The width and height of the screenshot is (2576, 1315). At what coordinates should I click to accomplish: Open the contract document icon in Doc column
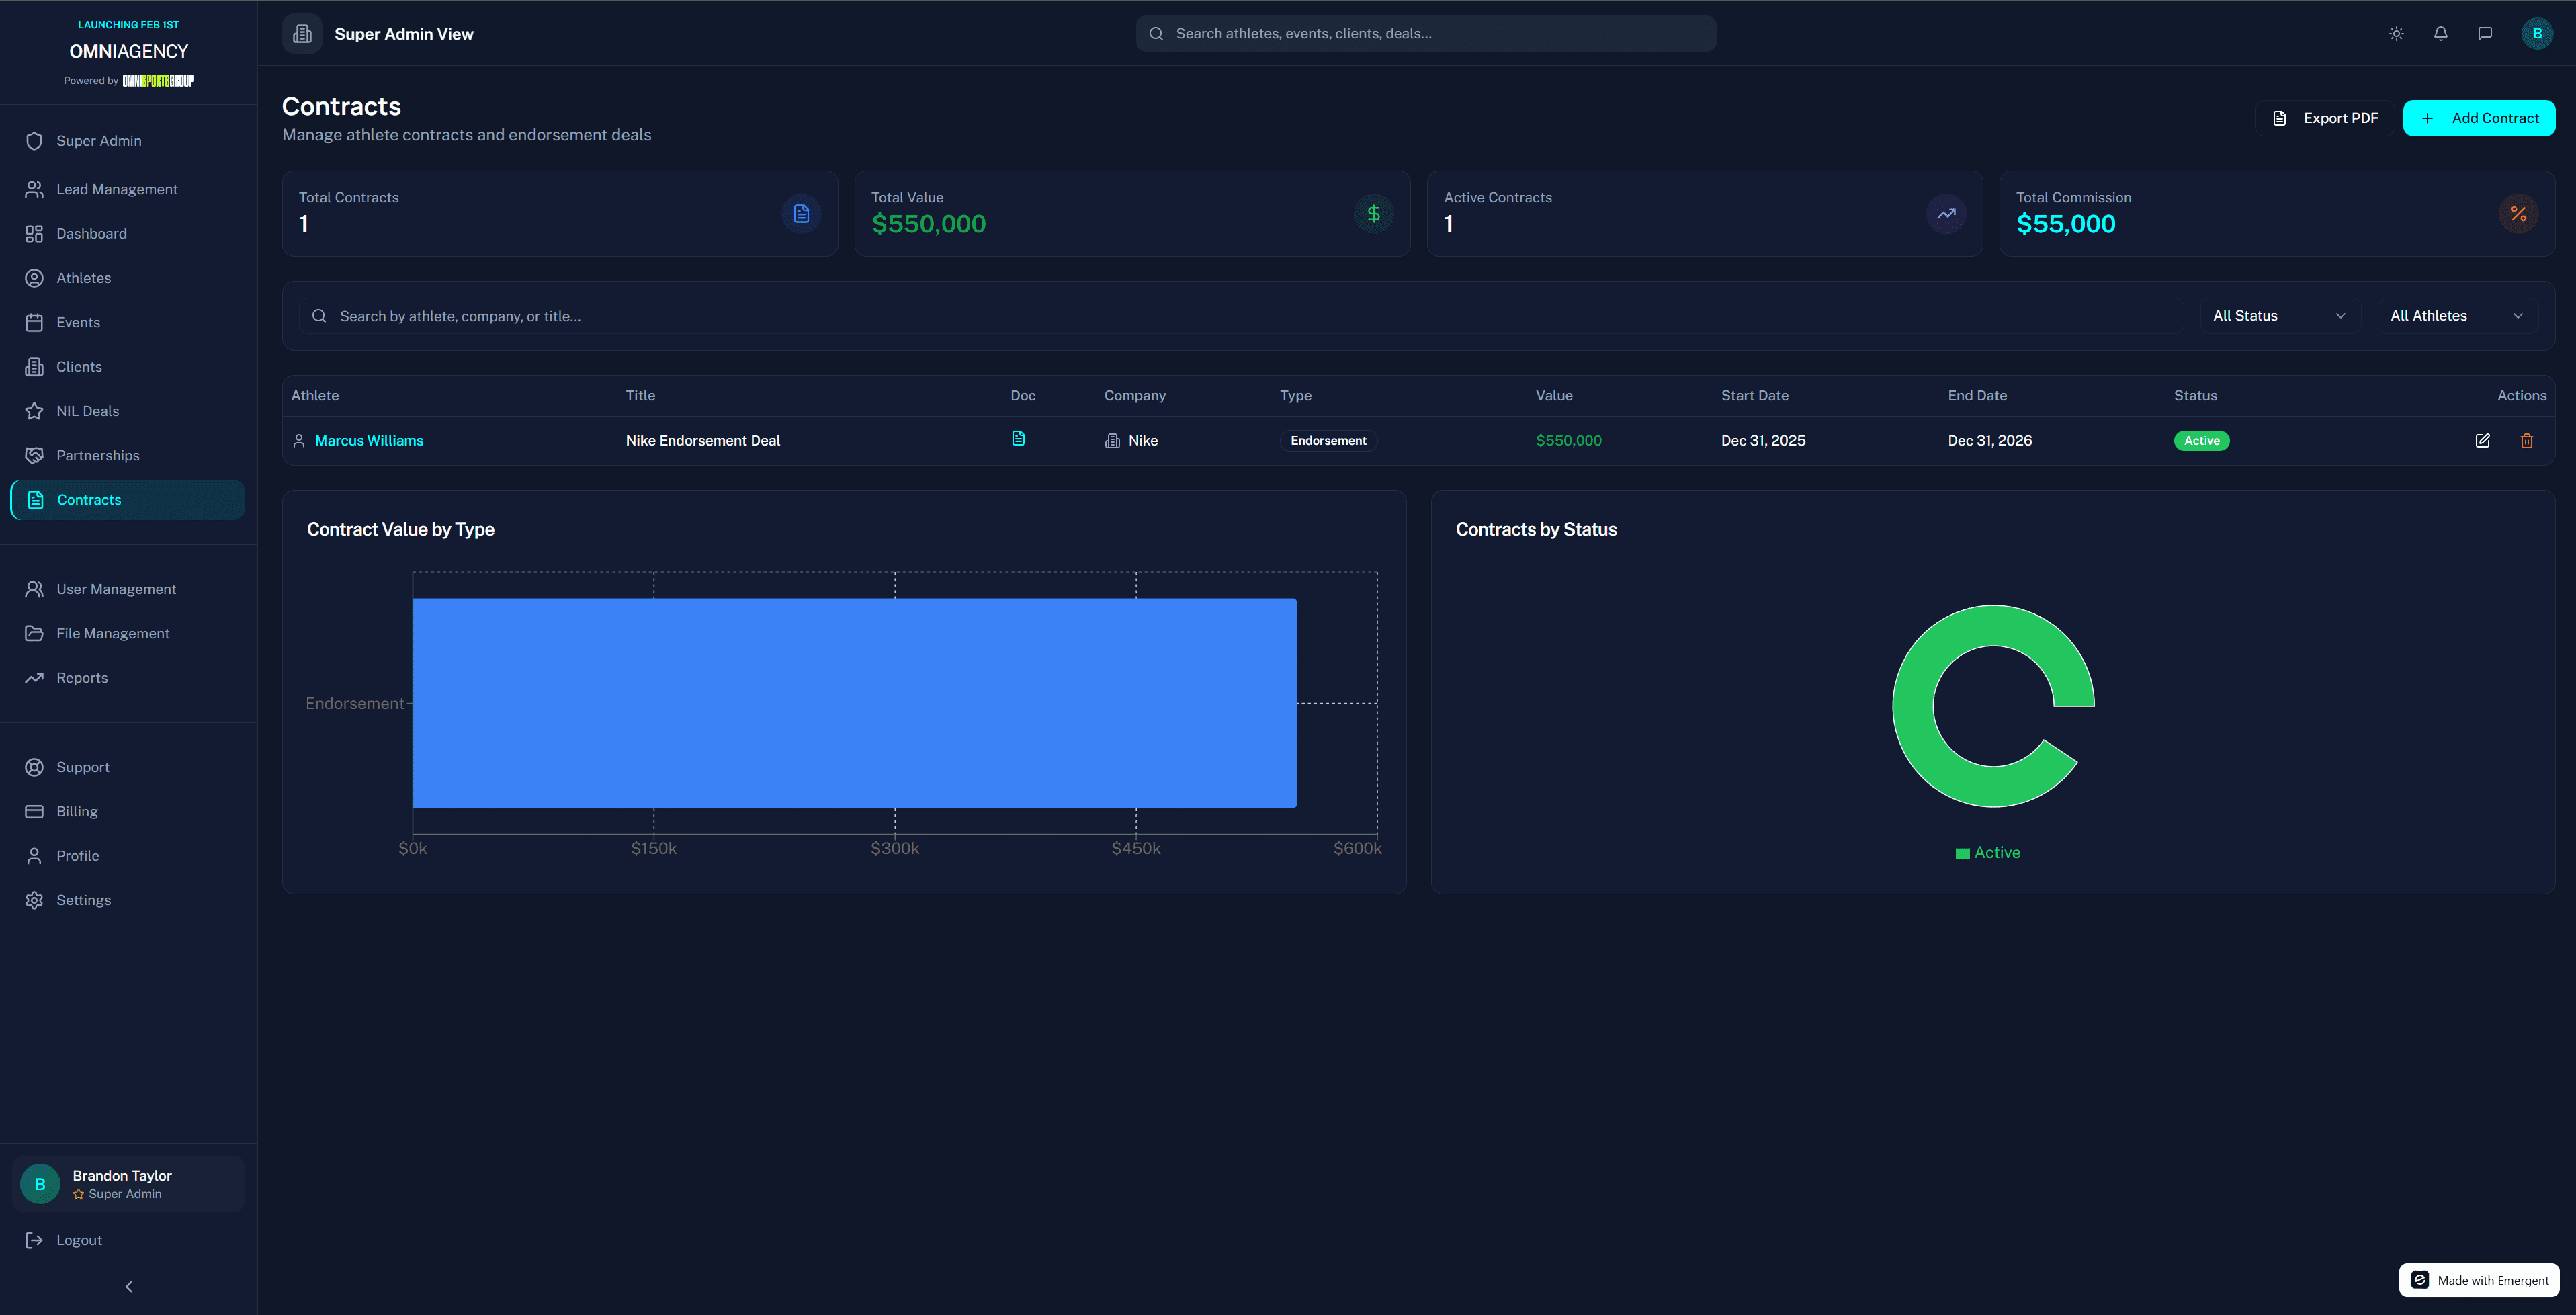(x=1018, y=439)
